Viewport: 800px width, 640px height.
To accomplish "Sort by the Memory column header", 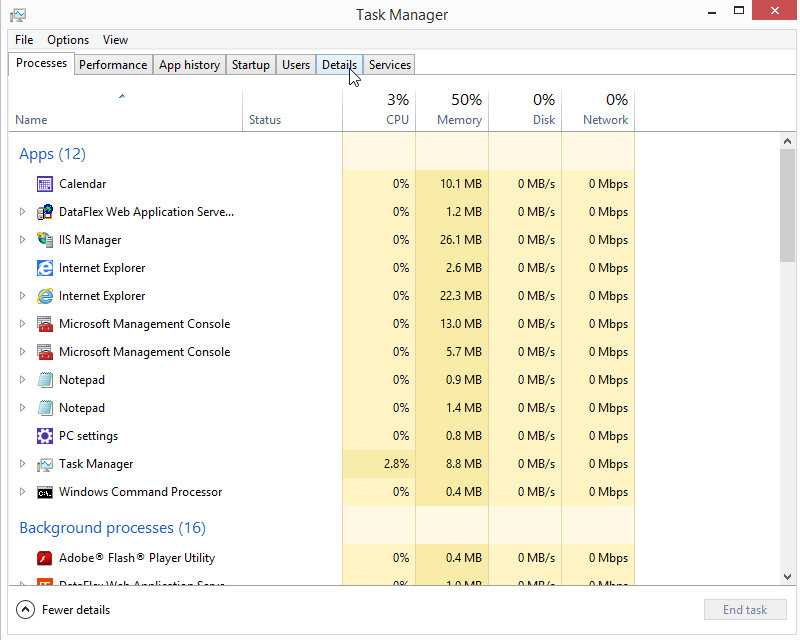I will 452,111.
